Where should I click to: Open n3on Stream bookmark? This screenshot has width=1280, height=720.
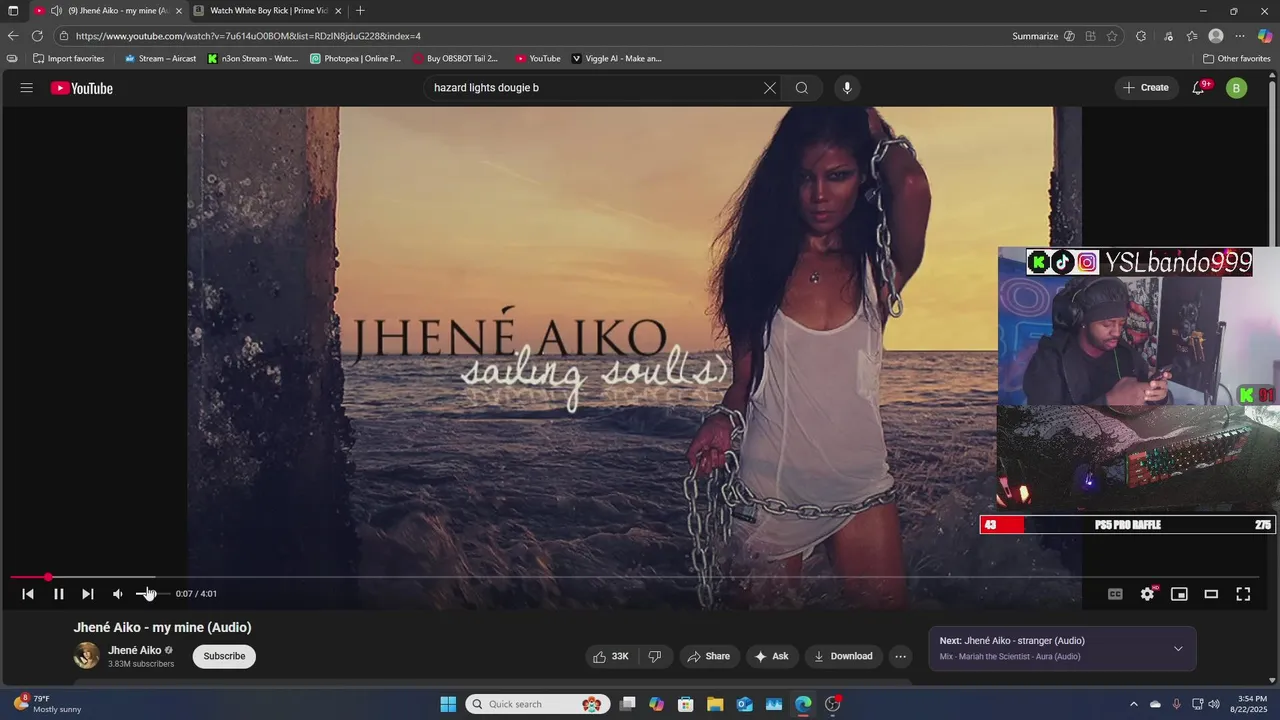[x=253, y=59]
